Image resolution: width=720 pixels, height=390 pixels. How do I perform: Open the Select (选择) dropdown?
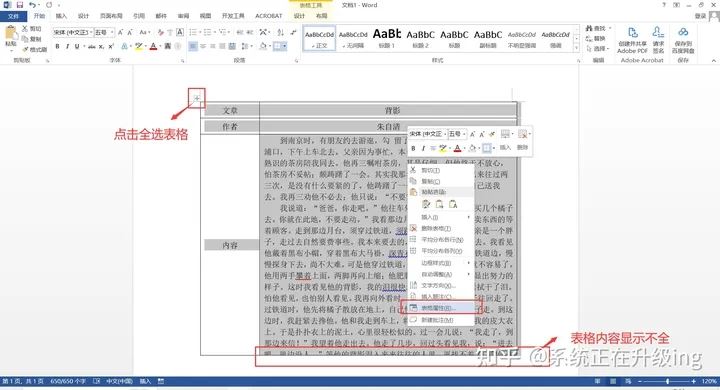[x=597, y=49]
